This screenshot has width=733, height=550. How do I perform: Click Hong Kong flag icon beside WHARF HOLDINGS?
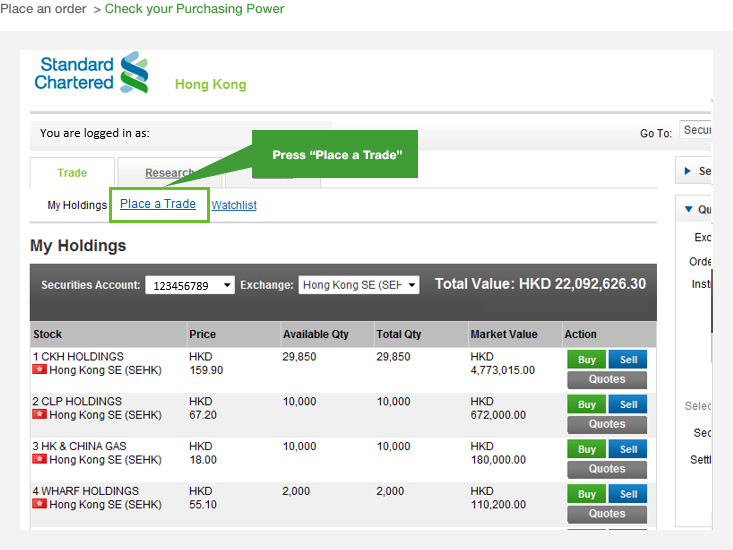pyautogui.click(x=39, y=504)
